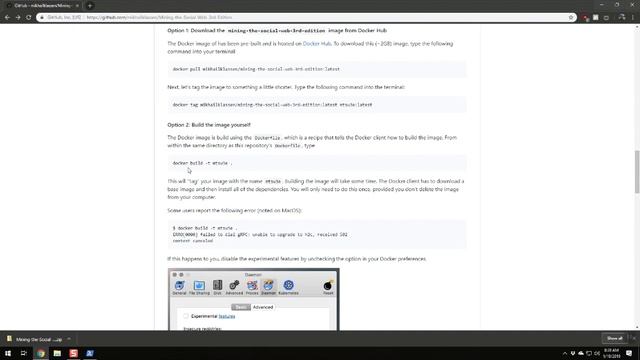Click the address bar URL field

click(x=306, y=18)
